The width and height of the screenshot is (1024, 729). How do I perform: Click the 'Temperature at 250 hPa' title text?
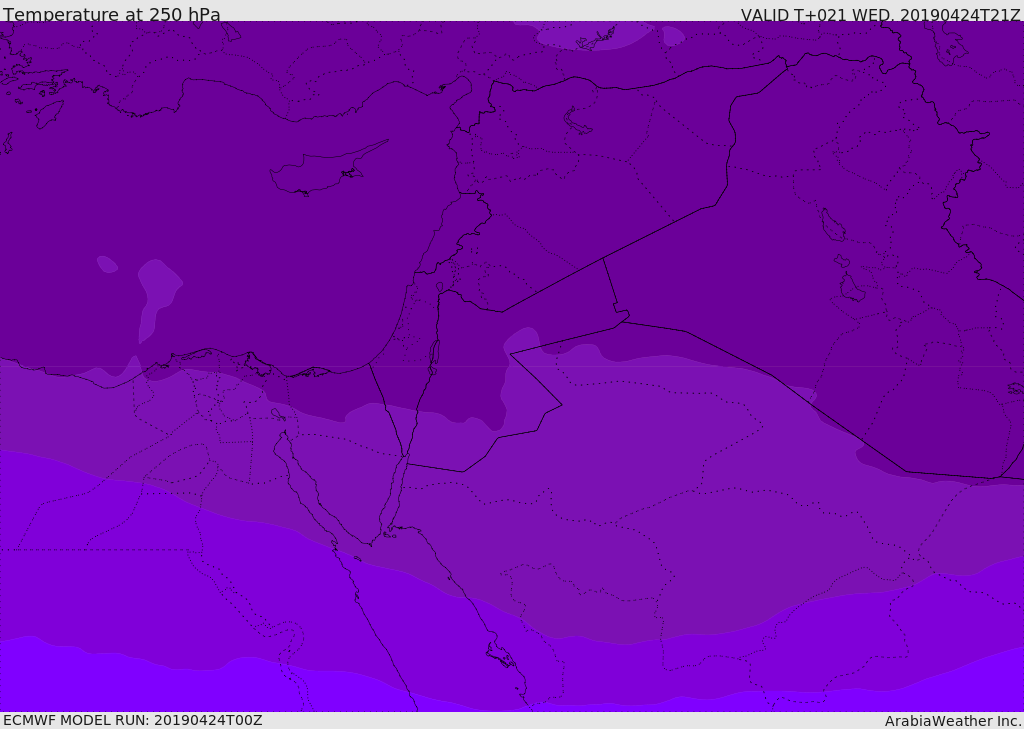pyautogui.click(x=112, y=14)
